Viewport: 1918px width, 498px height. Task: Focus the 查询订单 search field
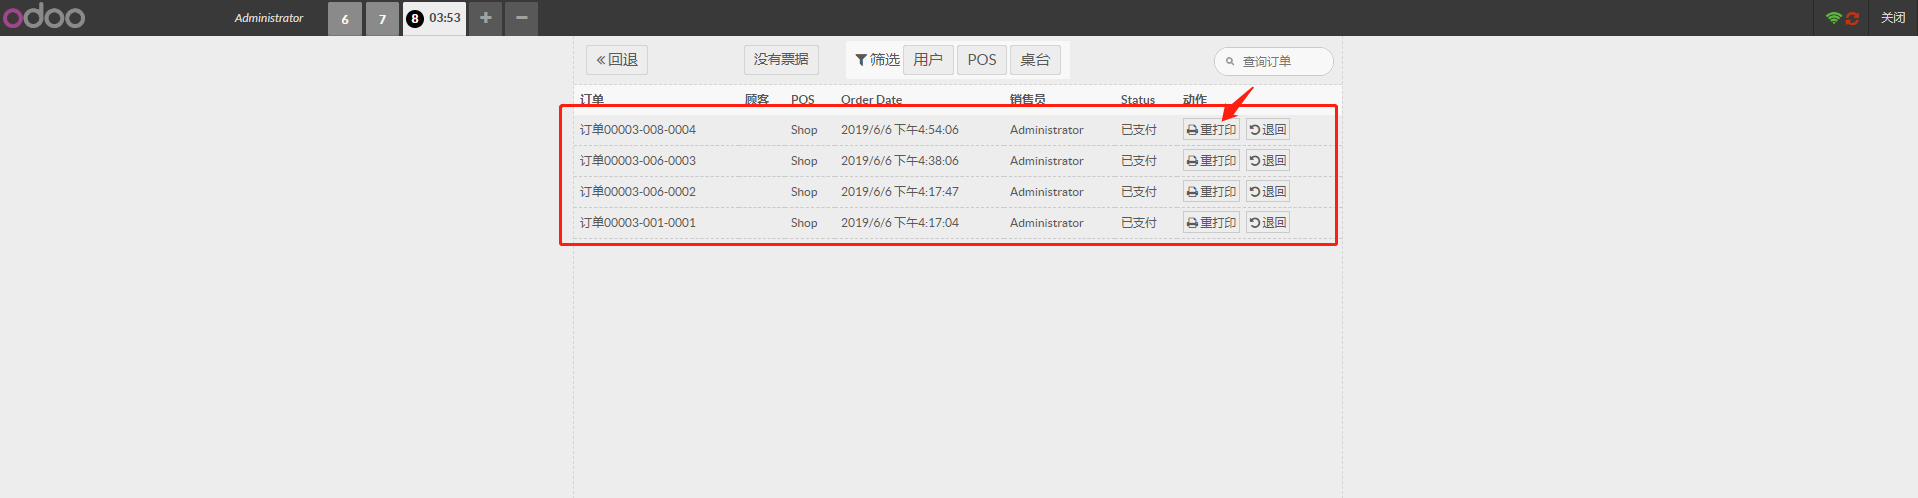point(1282,62)
